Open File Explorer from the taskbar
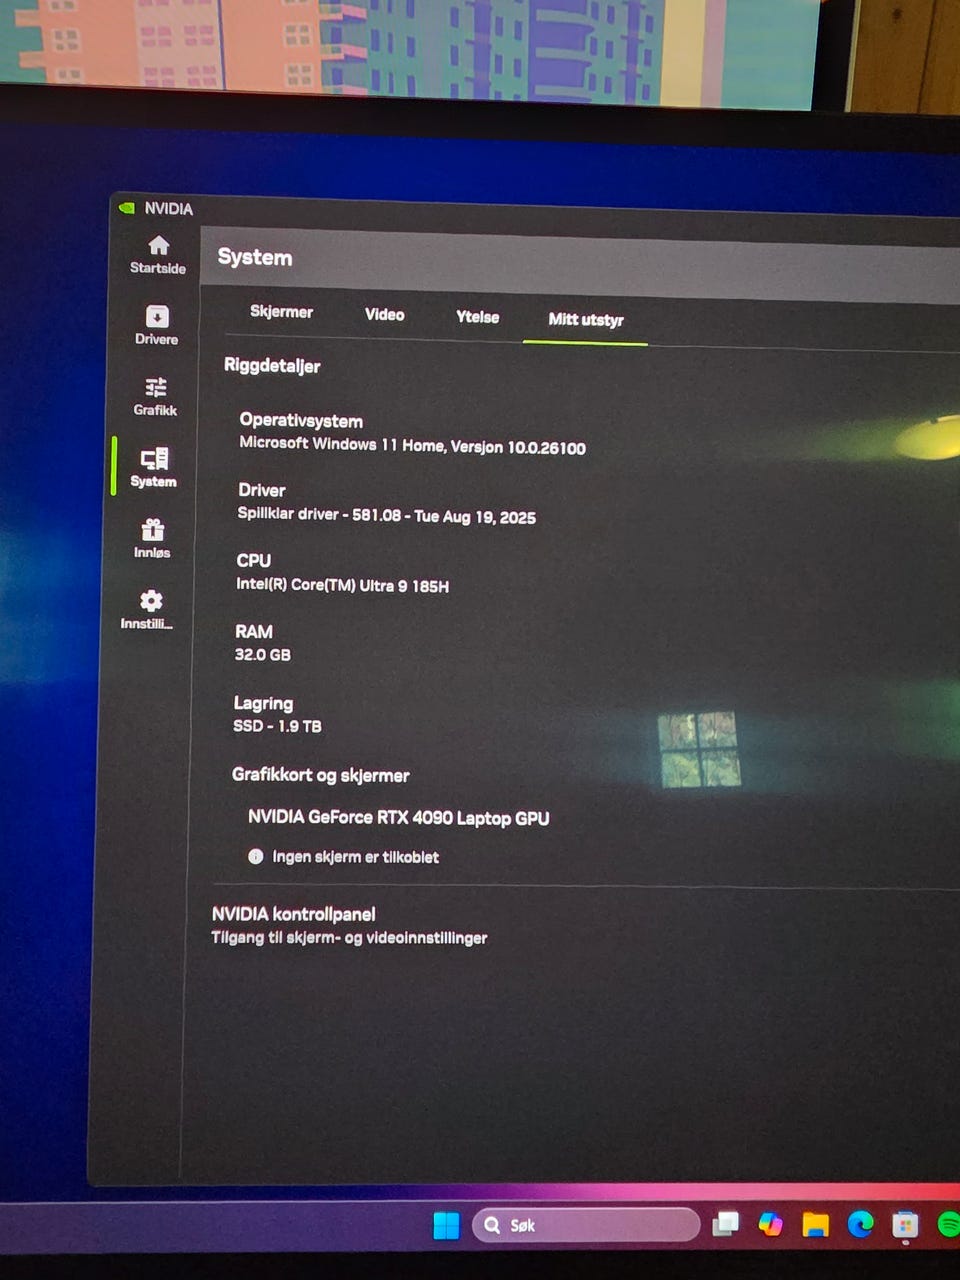This screenshot has height=1280, width=960. (815, 1224)
